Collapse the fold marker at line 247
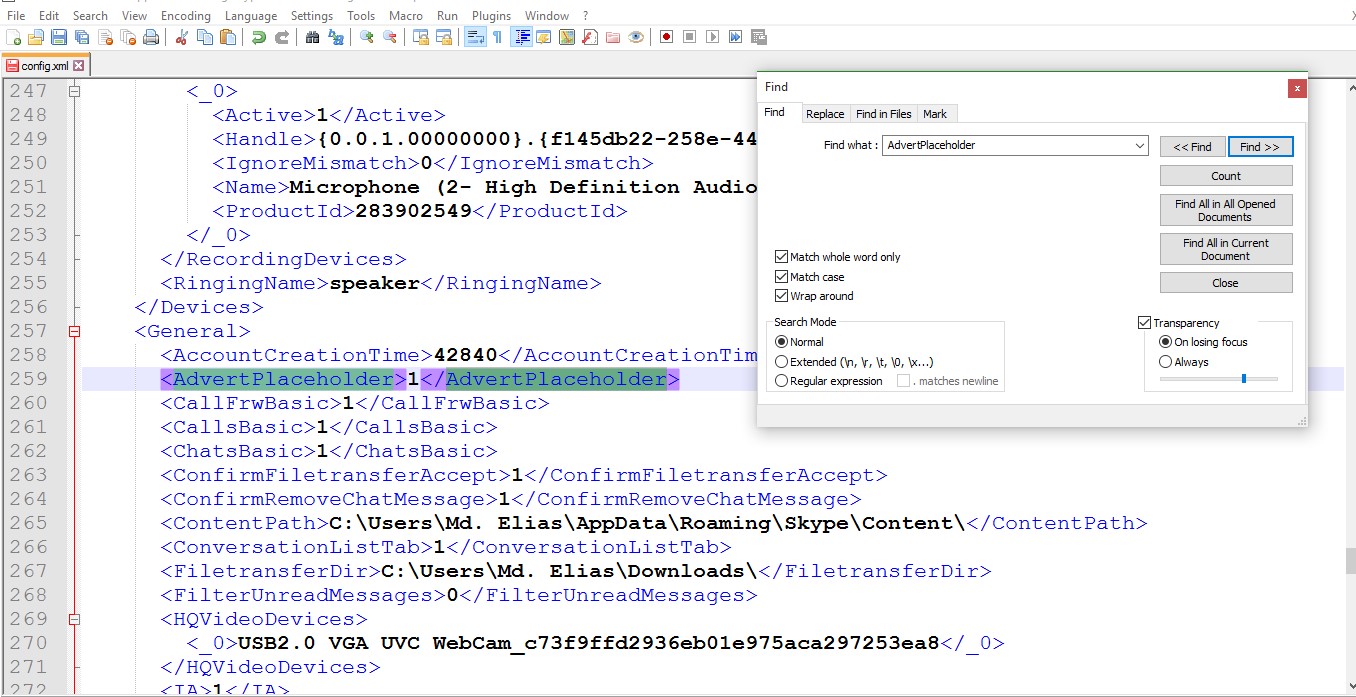Image resolution: width=1356 pixels, height=697 pixels. [74, 91]
